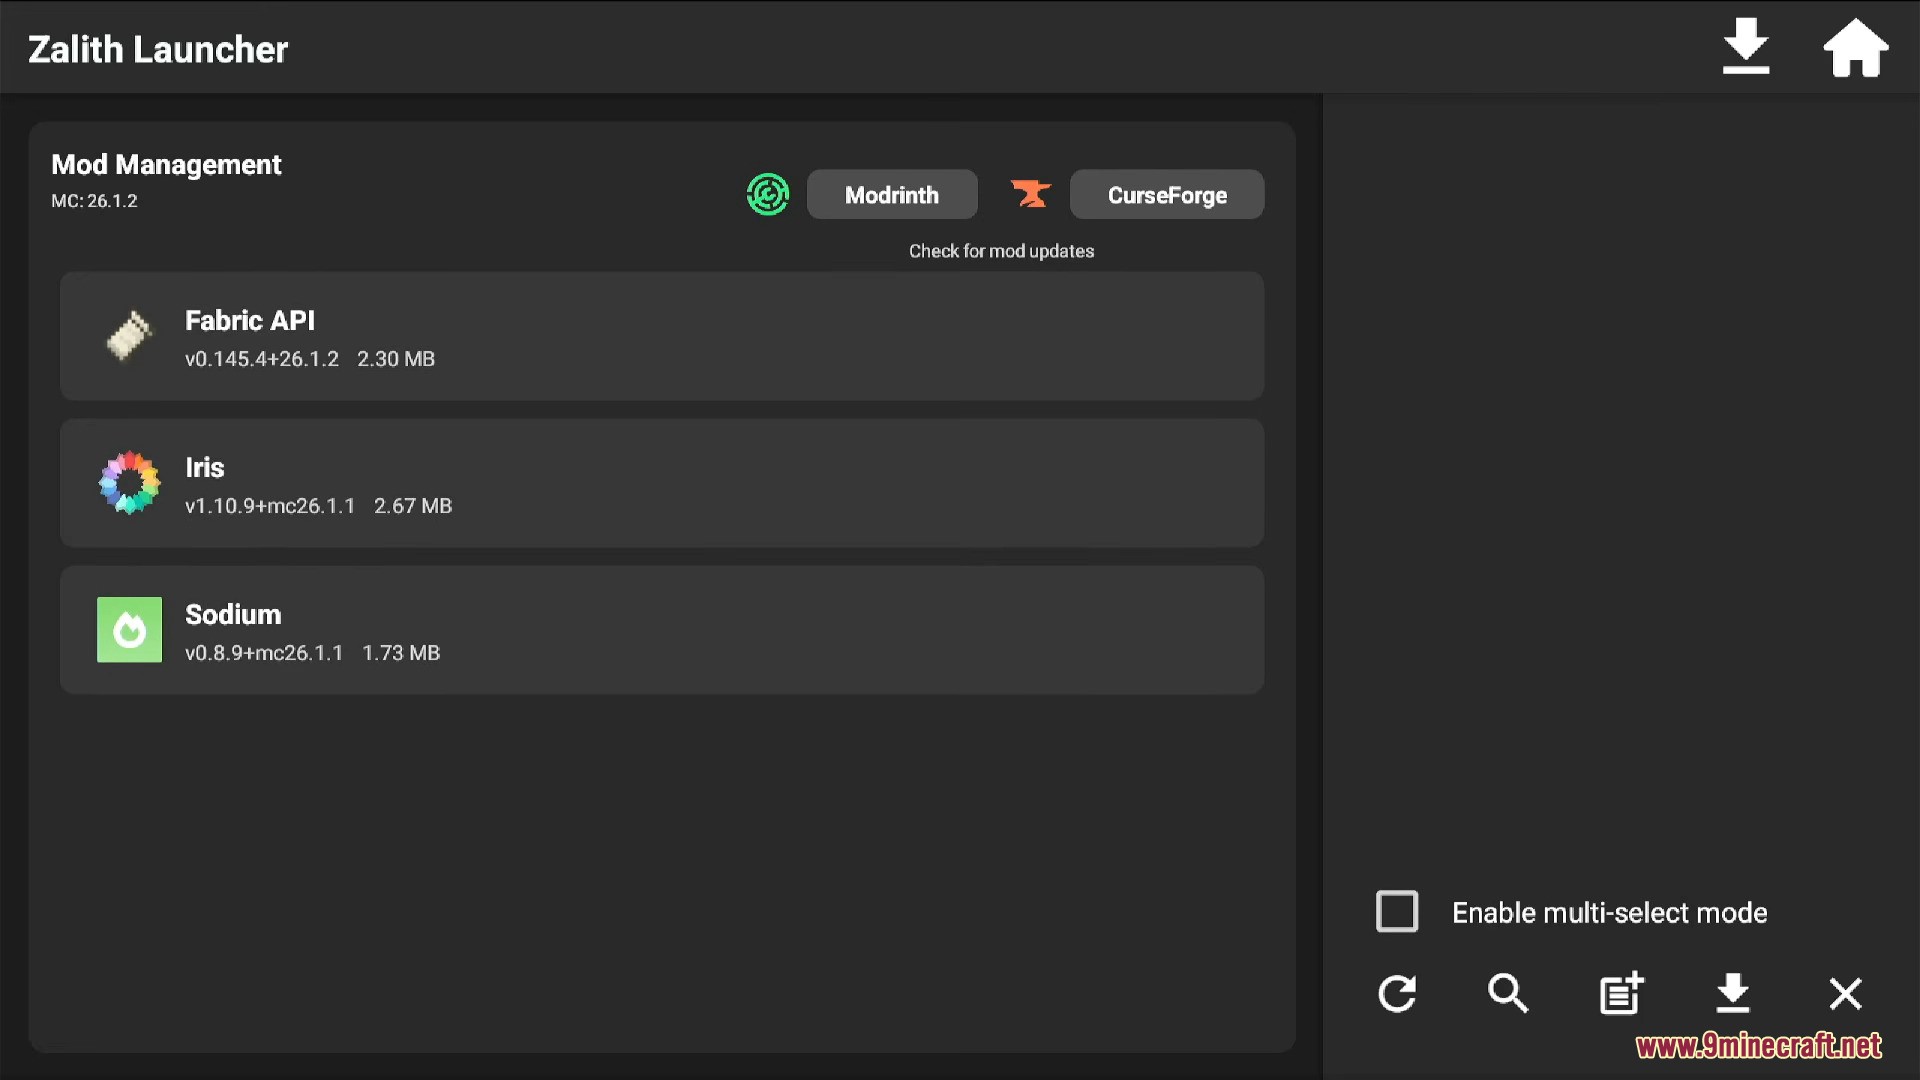Screen dimensions: 1920x1080
Task: Click the Iris mod colorful ring thumbnail
Action: 128,483
